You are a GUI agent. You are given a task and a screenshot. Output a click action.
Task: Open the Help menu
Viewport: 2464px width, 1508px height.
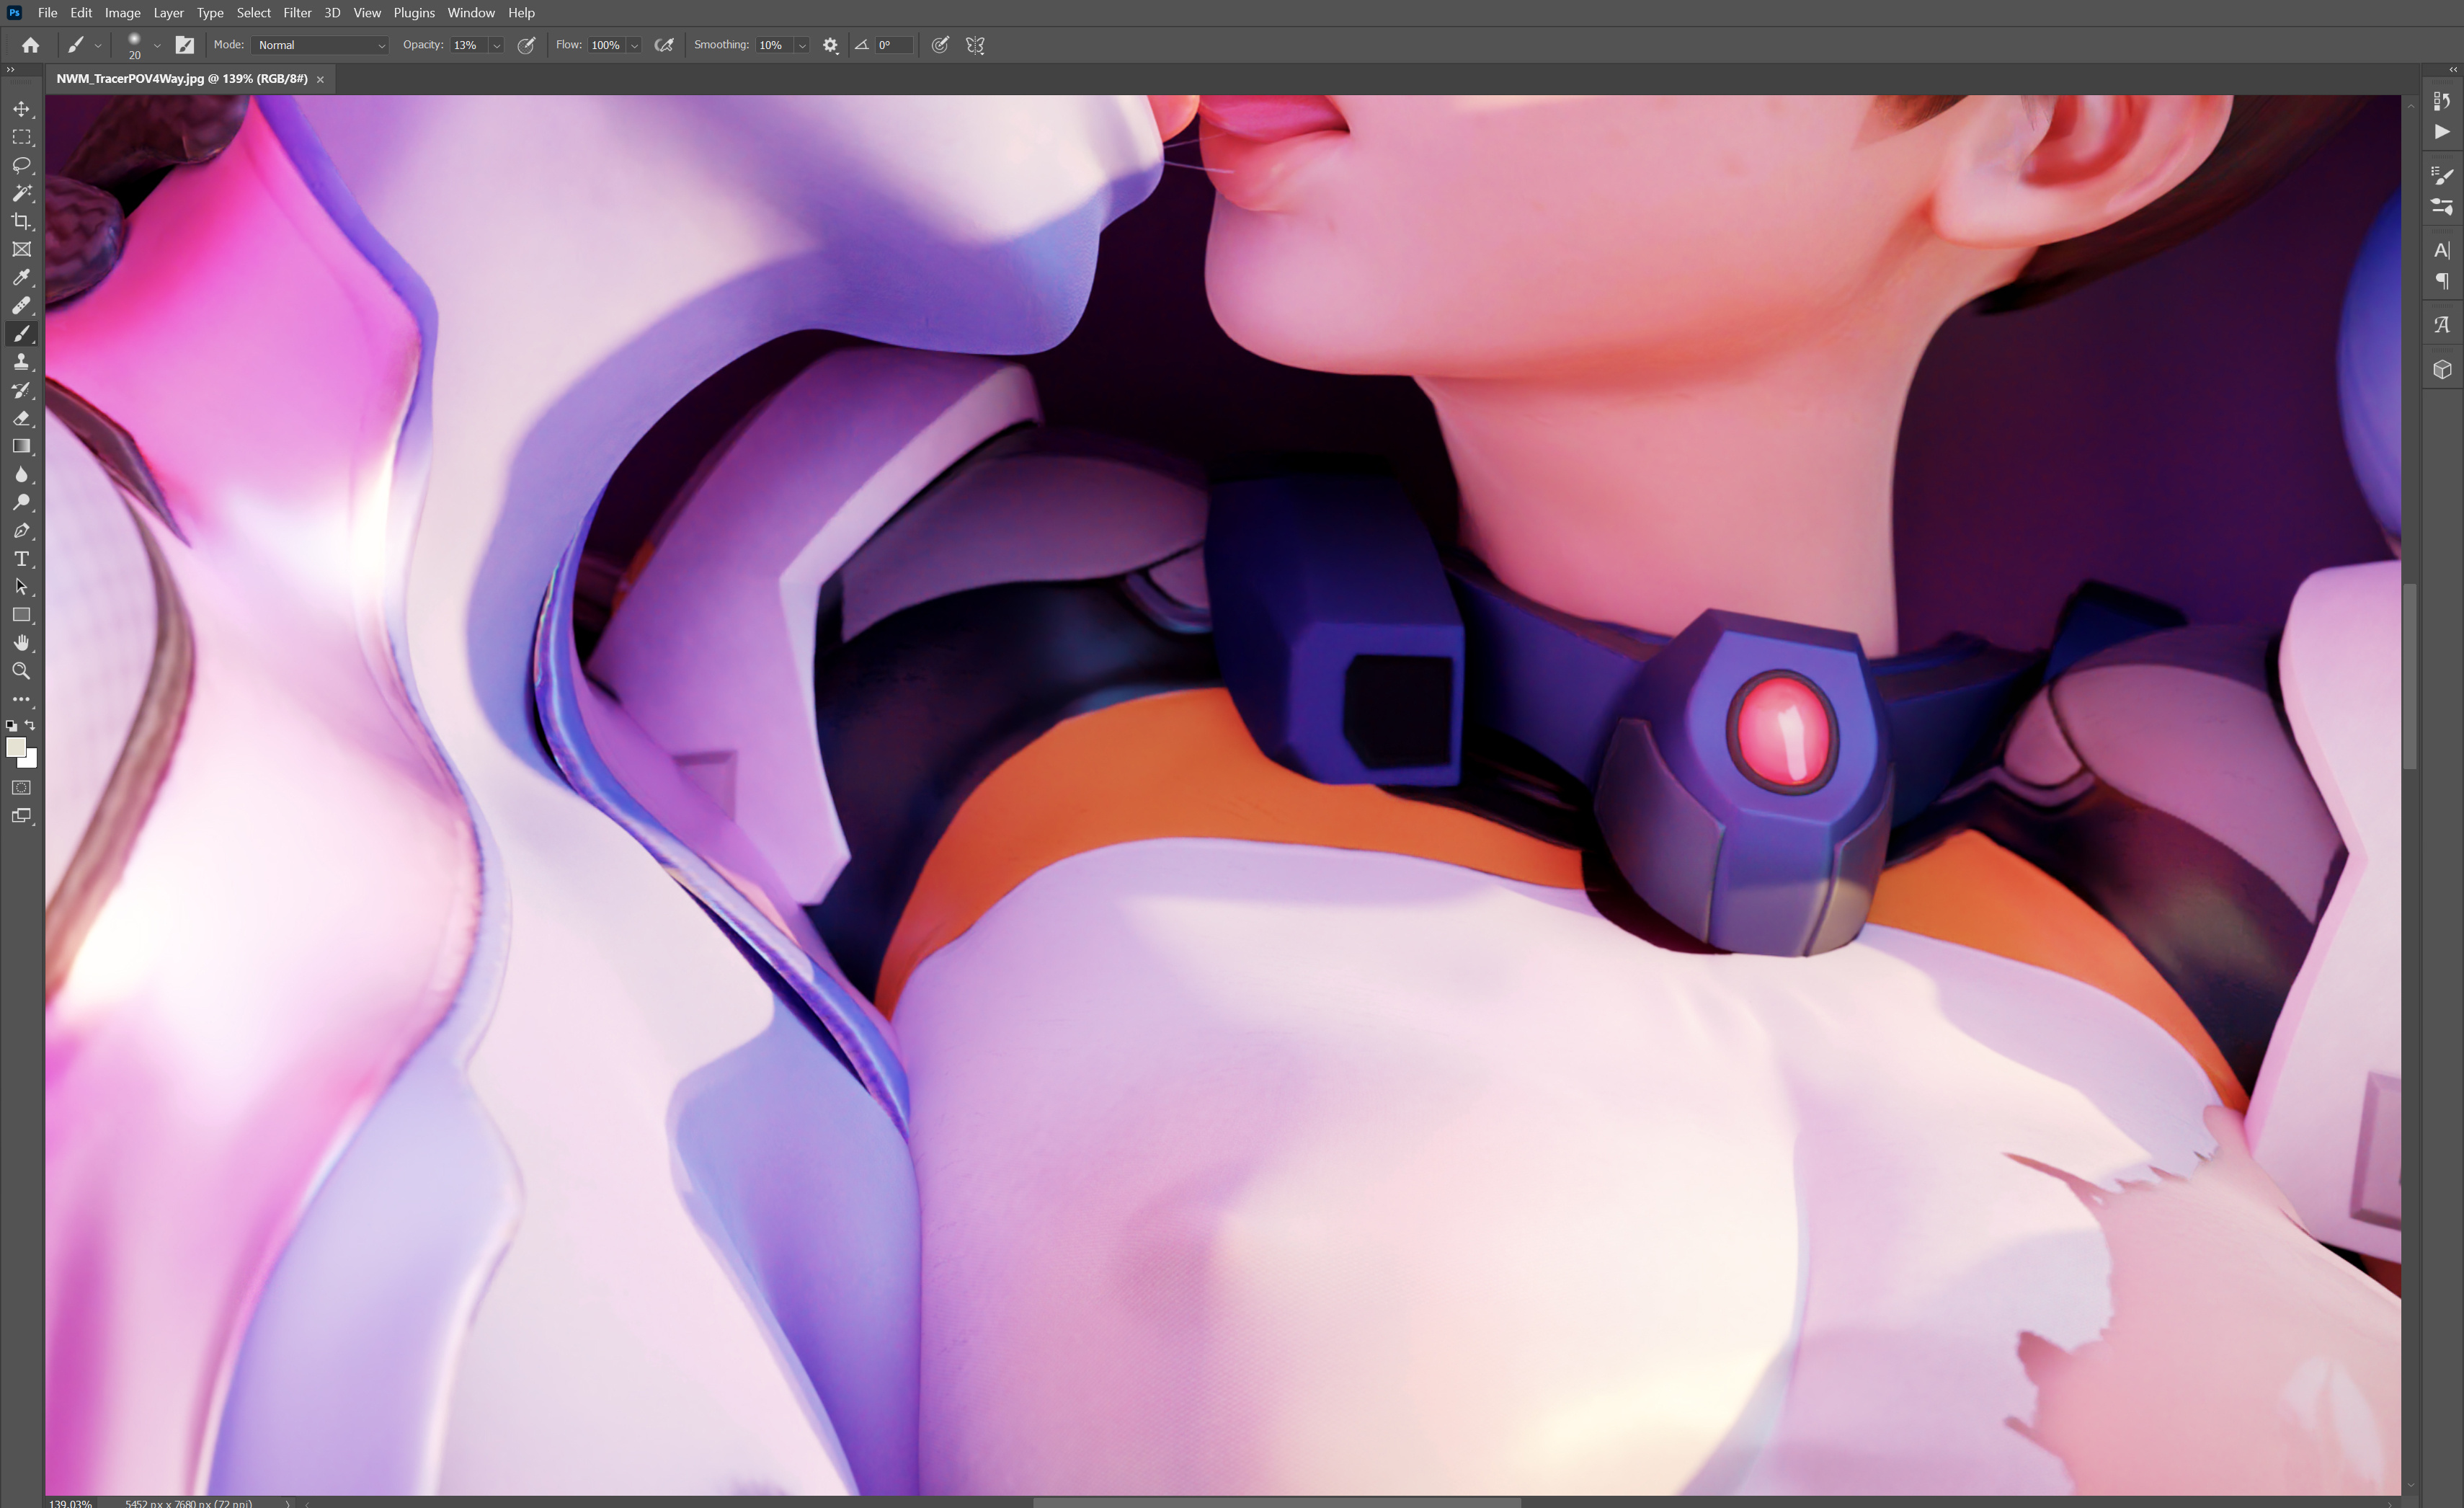pyautogui.click(x=521, y=13)
